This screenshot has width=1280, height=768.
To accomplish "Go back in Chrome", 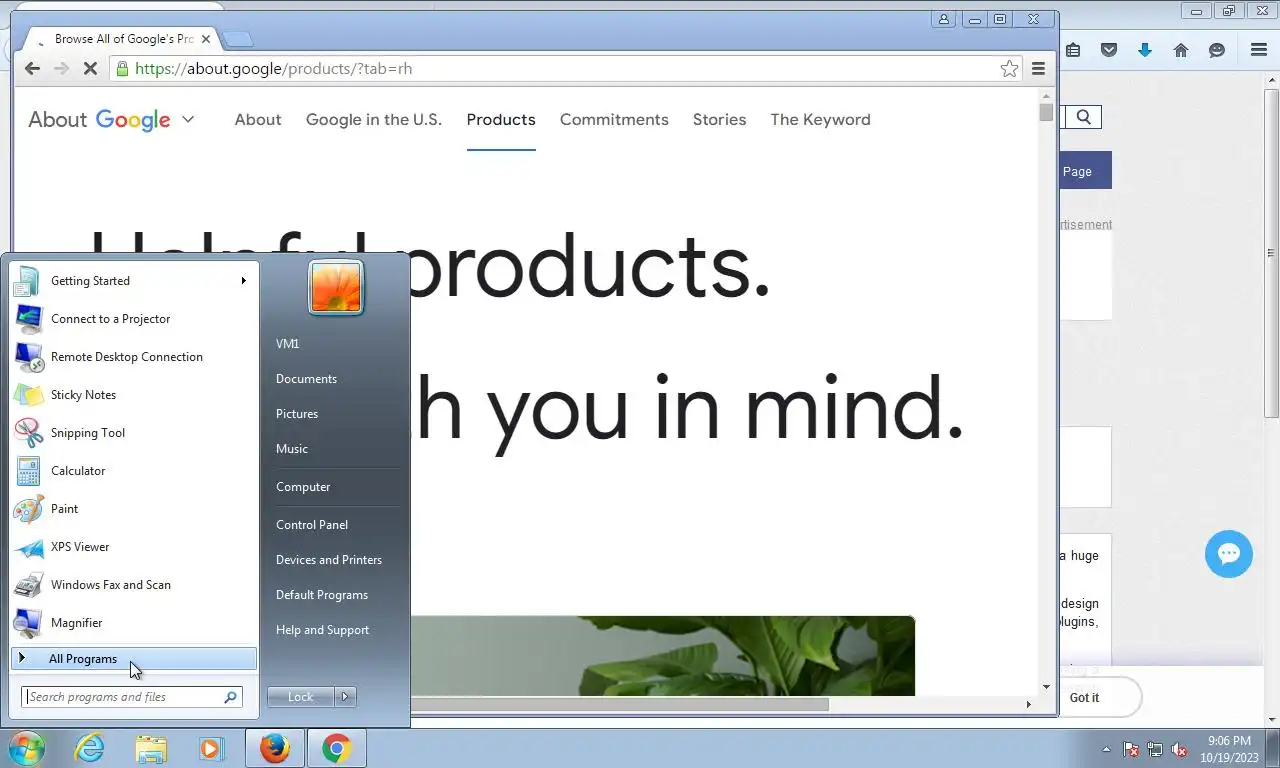I will (32, 69).
